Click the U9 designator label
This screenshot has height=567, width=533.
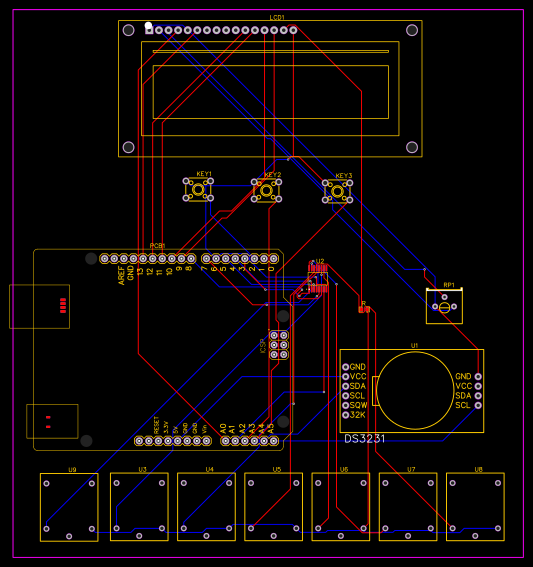coord(72,470)
